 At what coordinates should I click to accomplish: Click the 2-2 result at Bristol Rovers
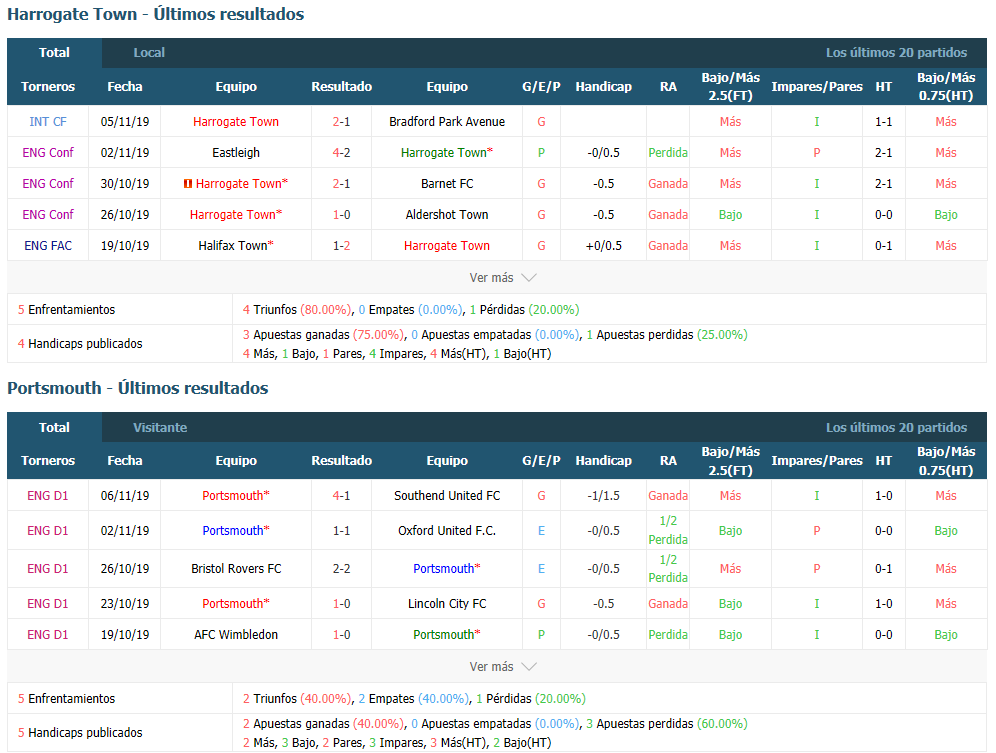[x=341, y=569]
